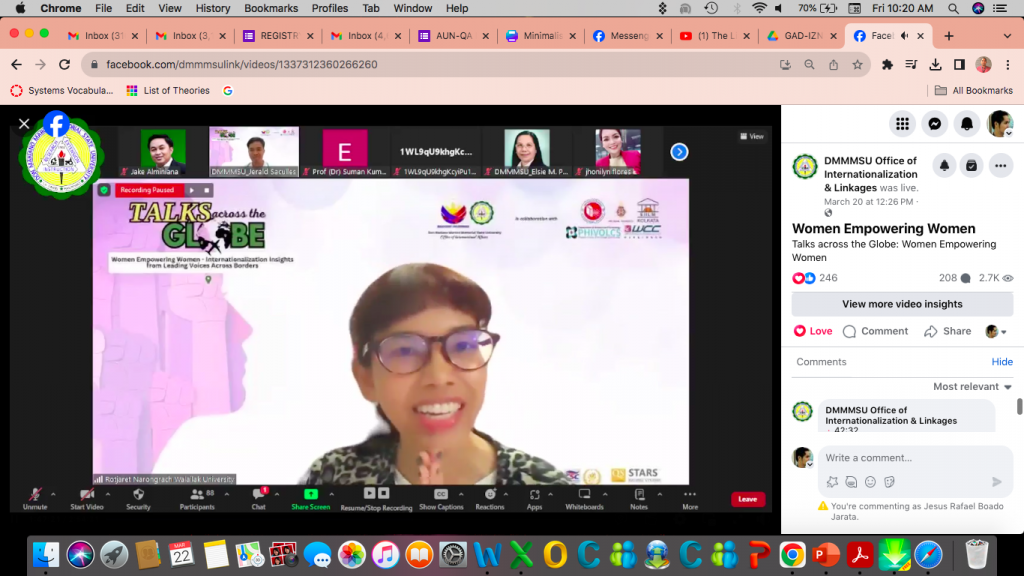The height and width of the screenshot is (576, 1024).
Task: Hide the comments section
Action: [x=1002, y=362]
